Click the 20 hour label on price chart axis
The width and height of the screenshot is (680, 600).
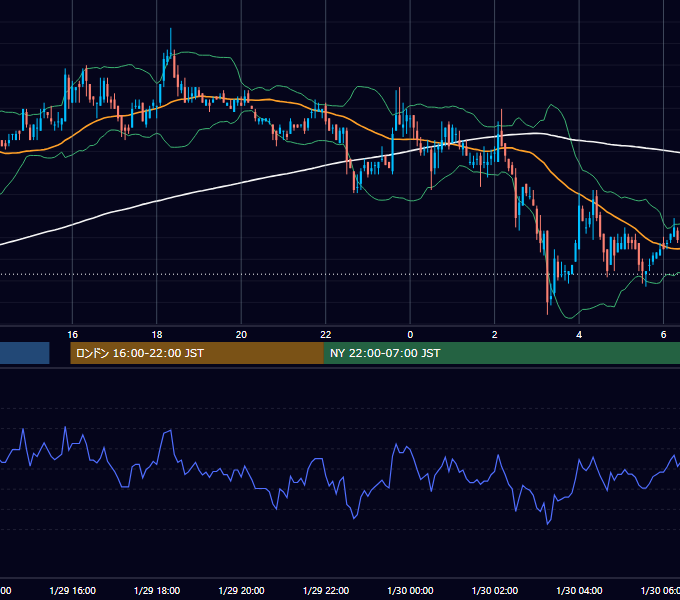pos(241,335)
